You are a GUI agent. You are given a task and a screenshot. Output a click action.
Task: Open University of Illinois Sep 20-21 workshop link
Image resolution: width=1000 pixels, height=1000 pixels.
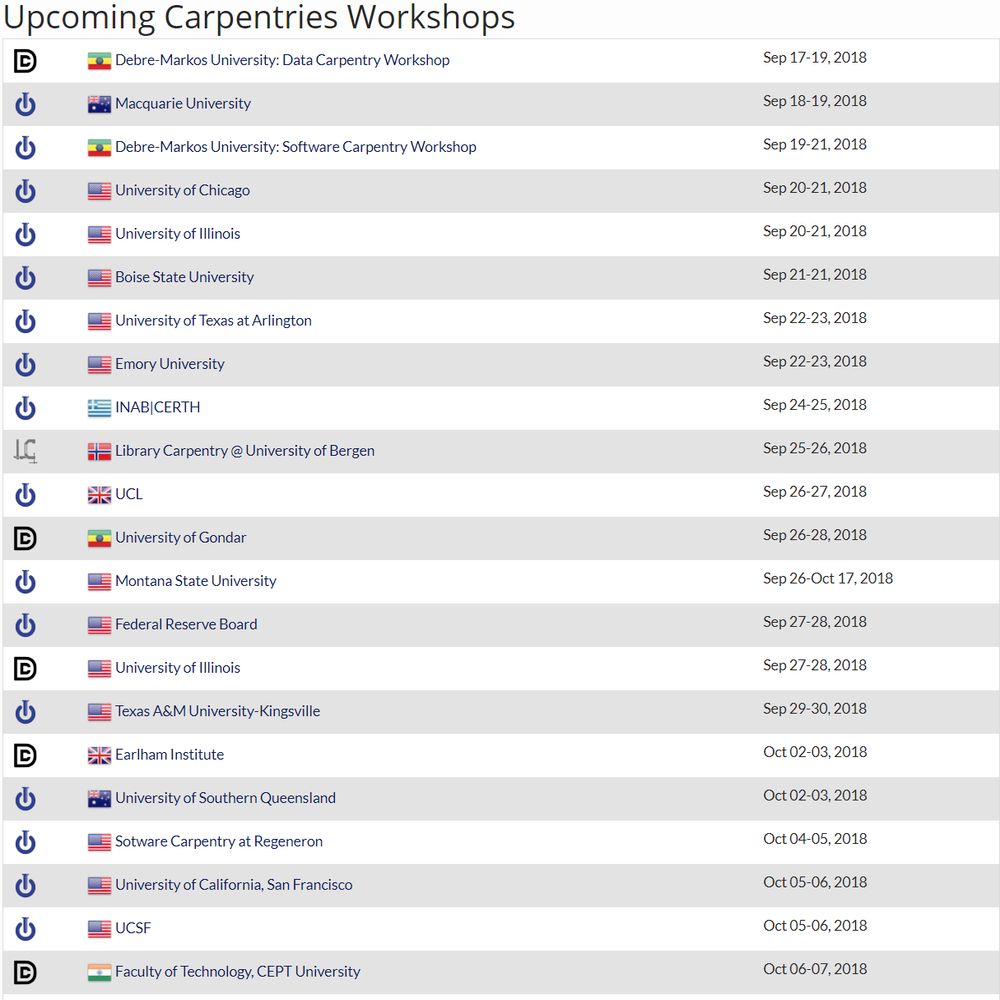[178, 233]
